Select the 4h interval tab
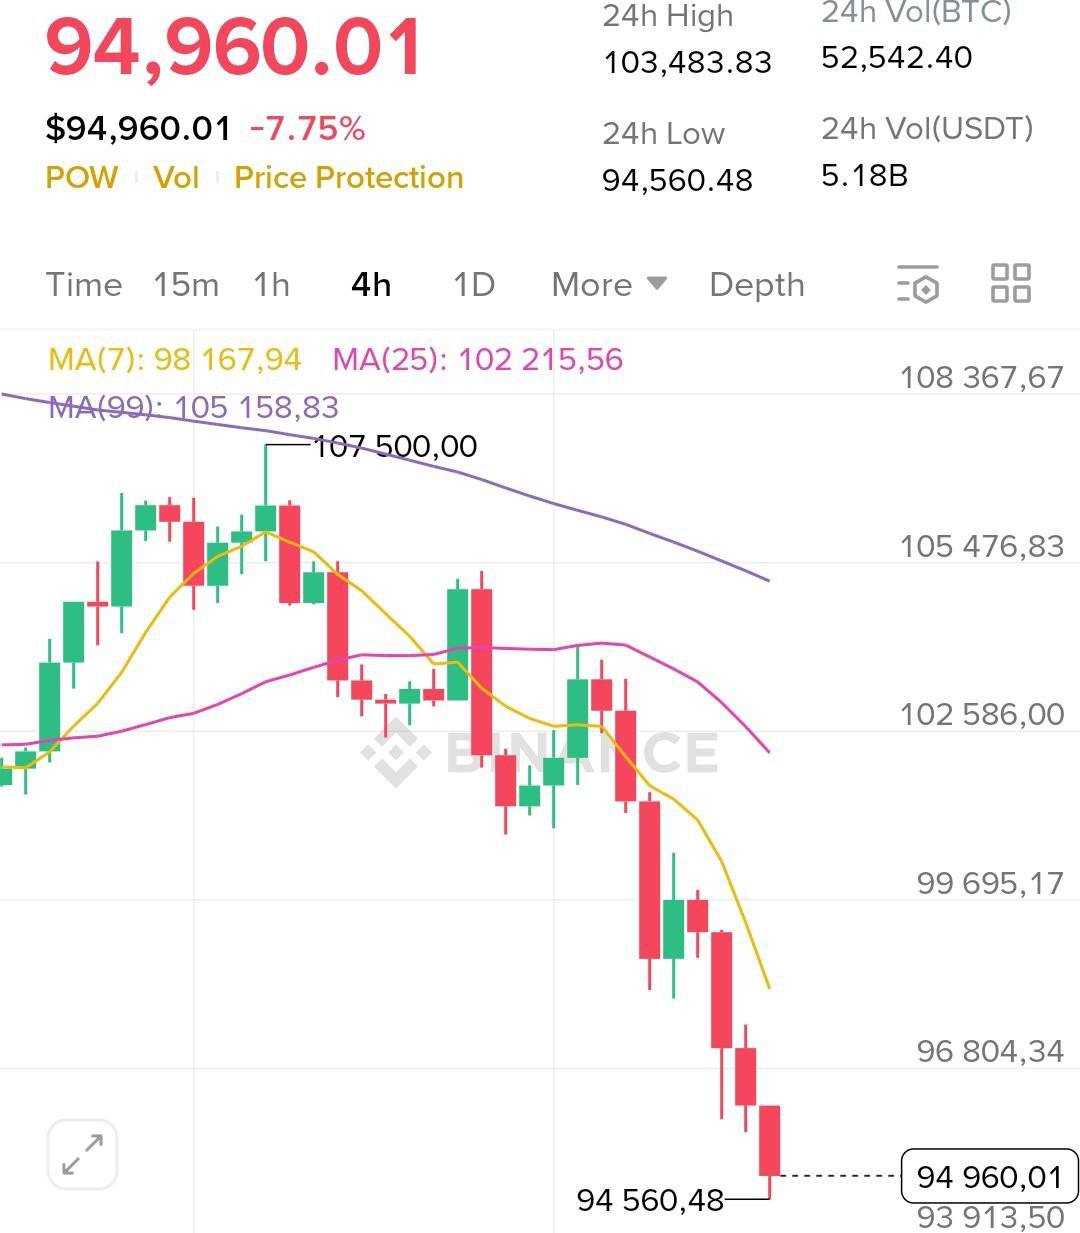The height and width of the screenshot is (1233, 1080). tap(371, 285)
